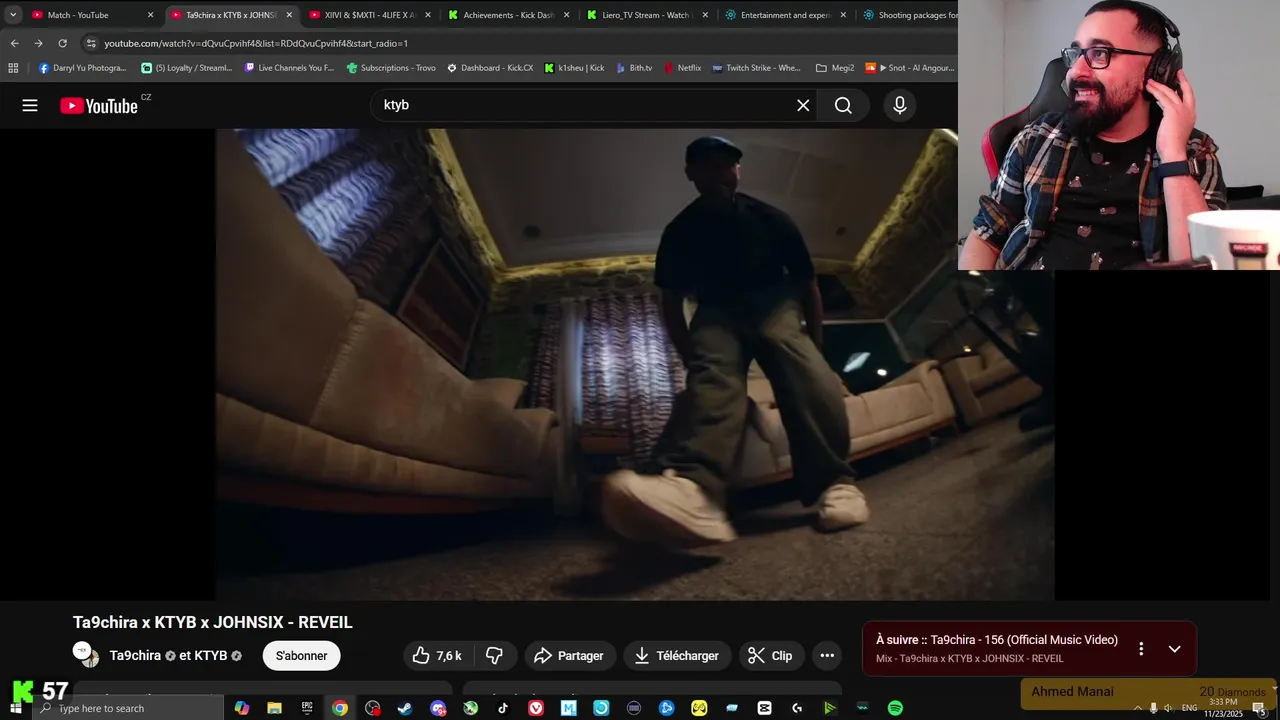Screen dimensions: 1280x720
Task: Open the Ta9chira channel name link
Action: point(135,656)
